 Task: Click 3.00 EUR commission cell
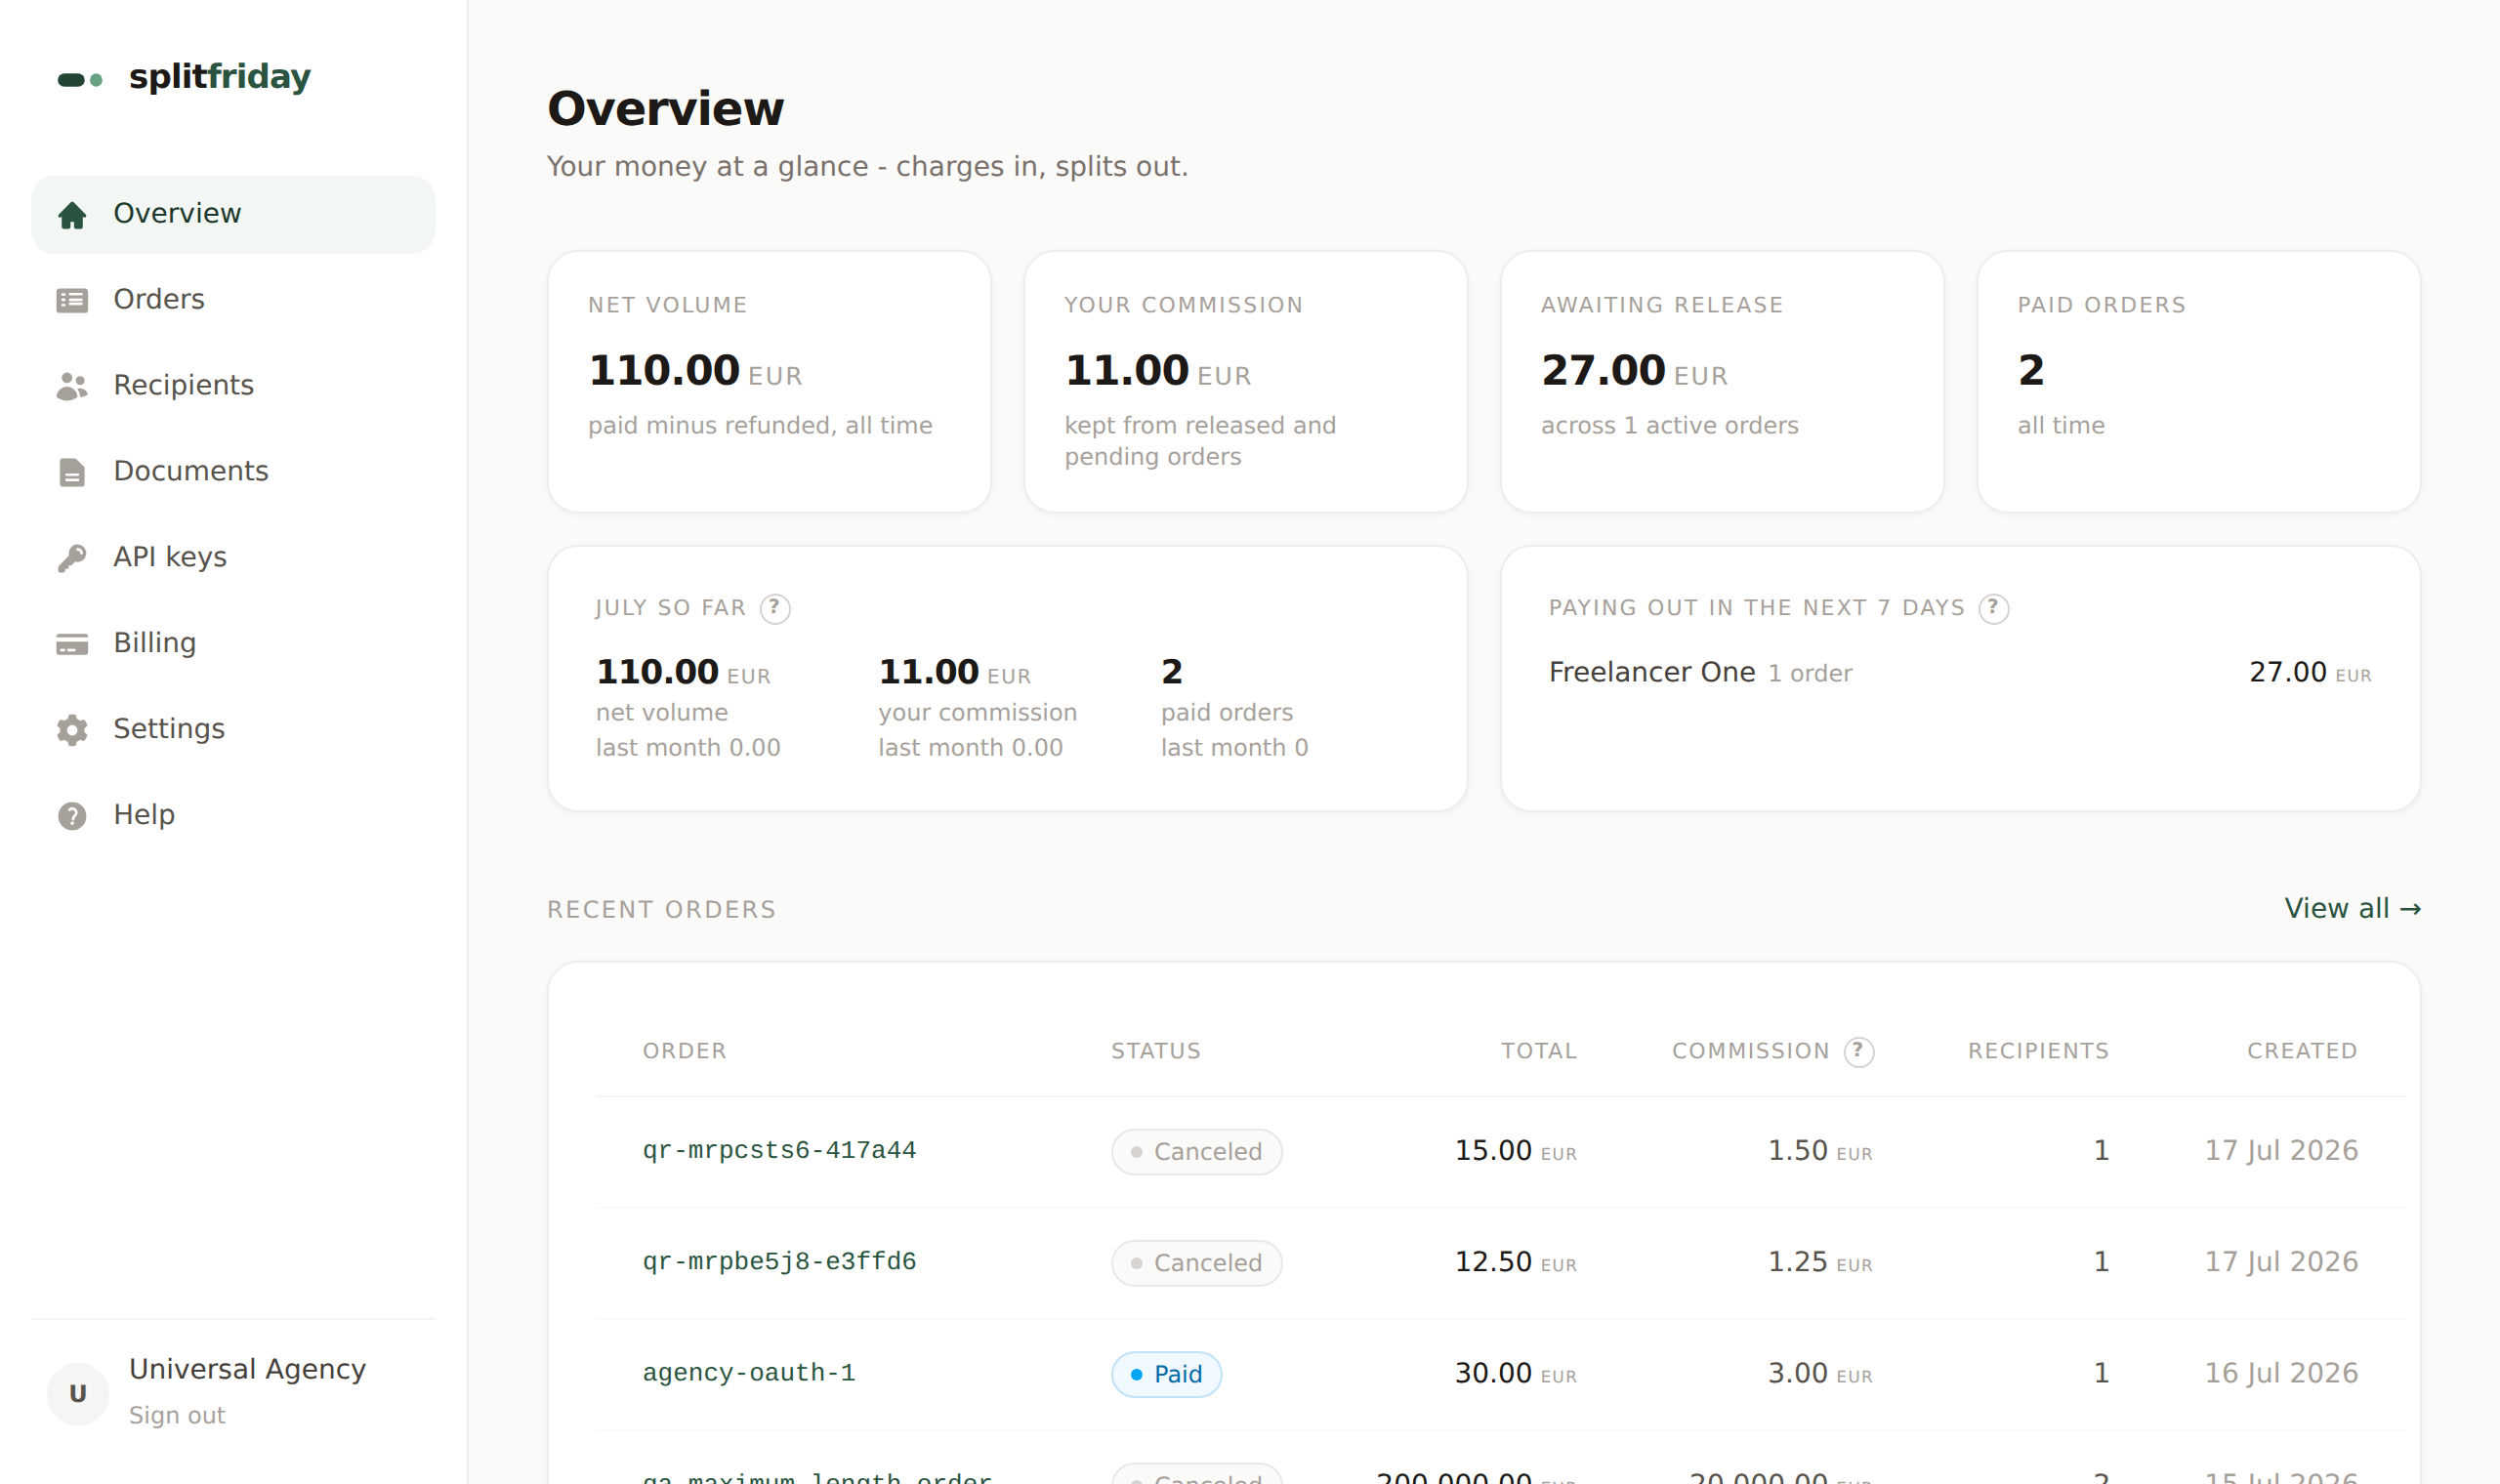click(1820, 1373)
